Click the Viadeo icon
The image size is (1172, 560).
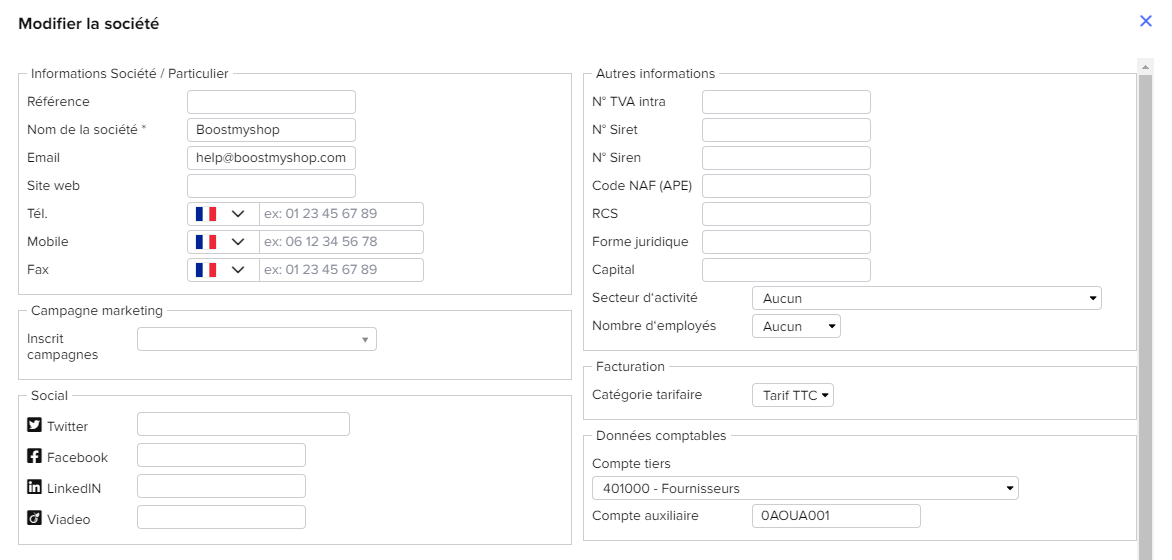click(x=34, y=518)
